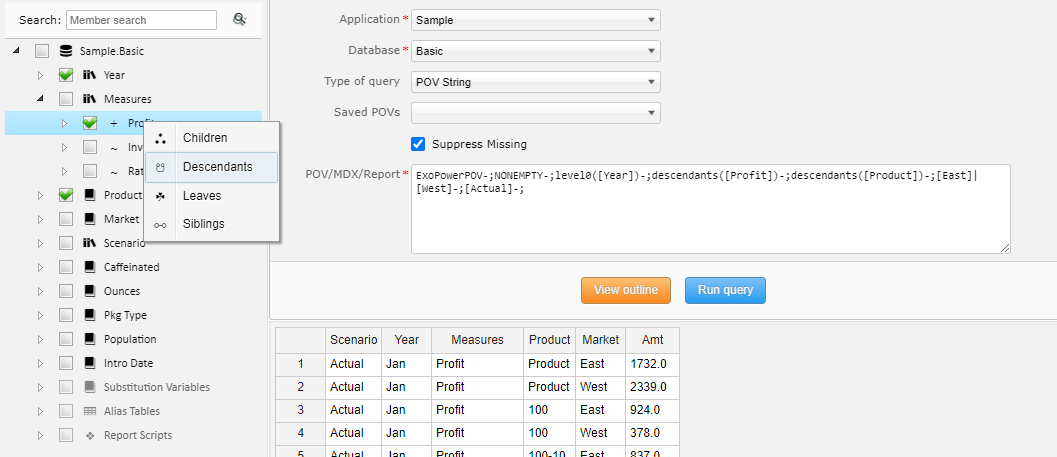Click the Market column header
1057x457 pixels.
coord(601,340)
